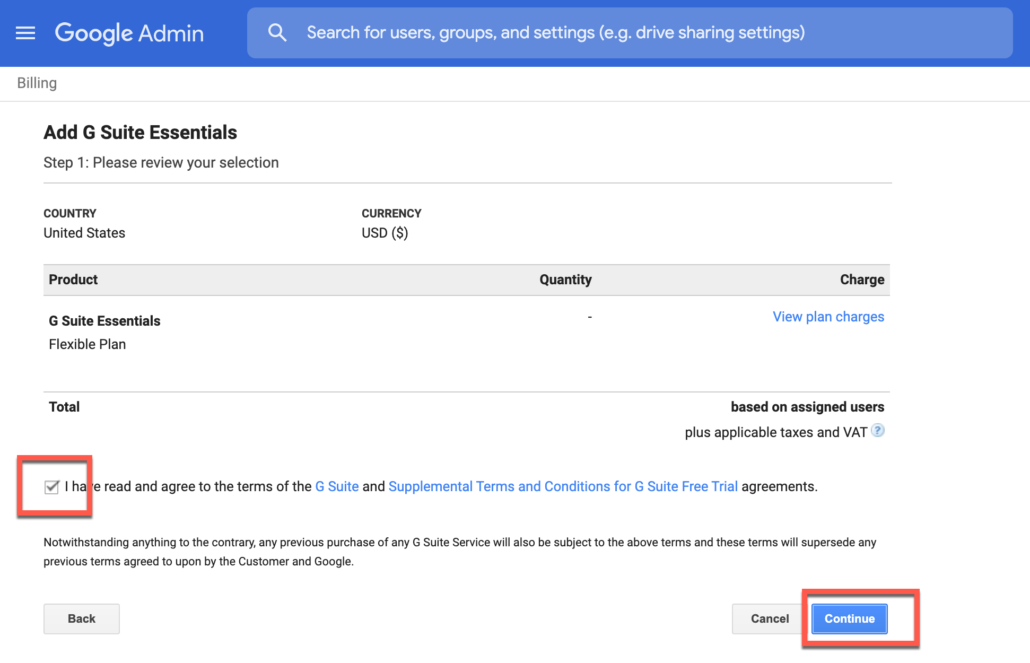
Task: Click the 'Product' column header
Action: (x=73, y=280)
